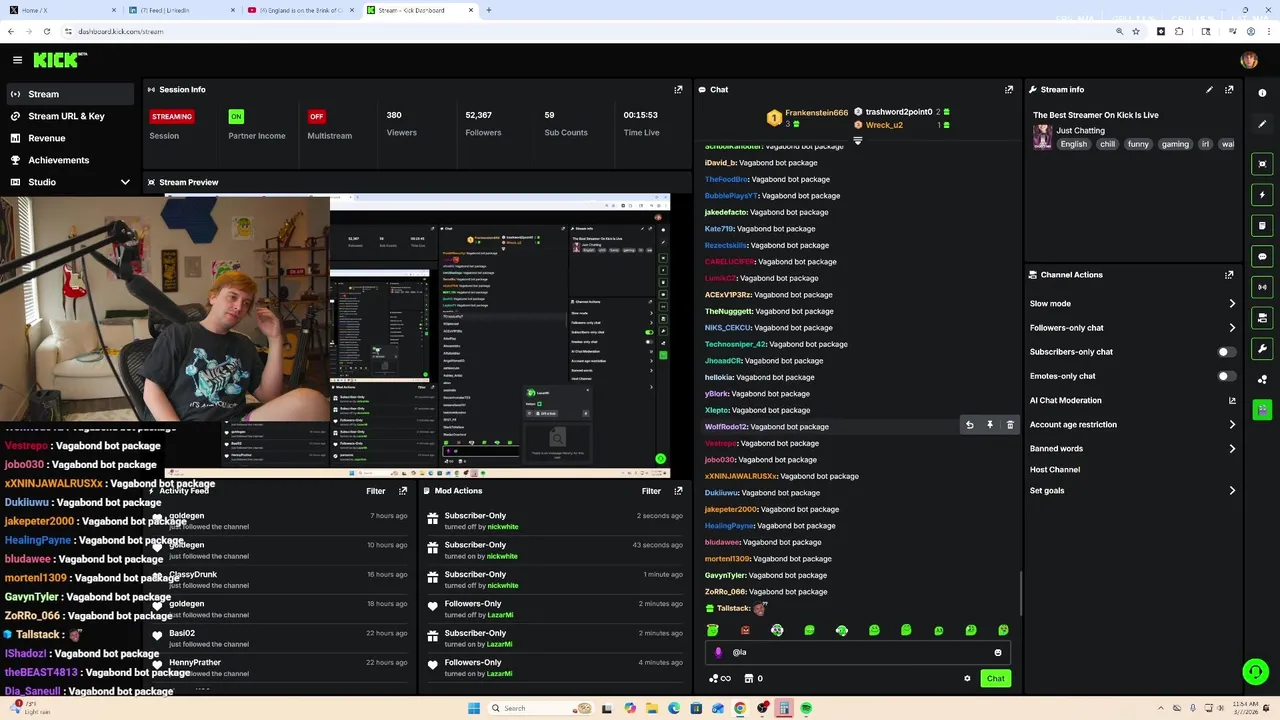Open the Windows Start menu
1280x720 pixels.
tap(474, 708)
